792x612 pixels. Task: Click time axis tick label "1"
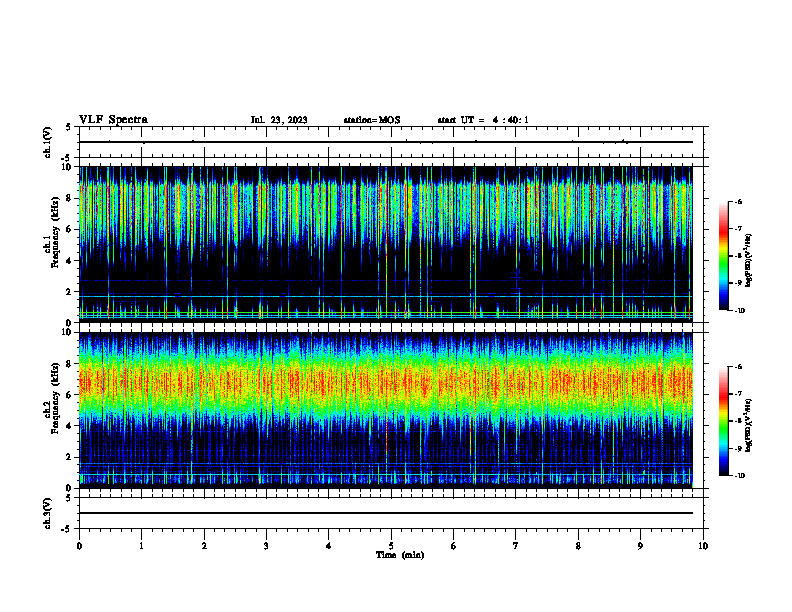pos(141,546)
